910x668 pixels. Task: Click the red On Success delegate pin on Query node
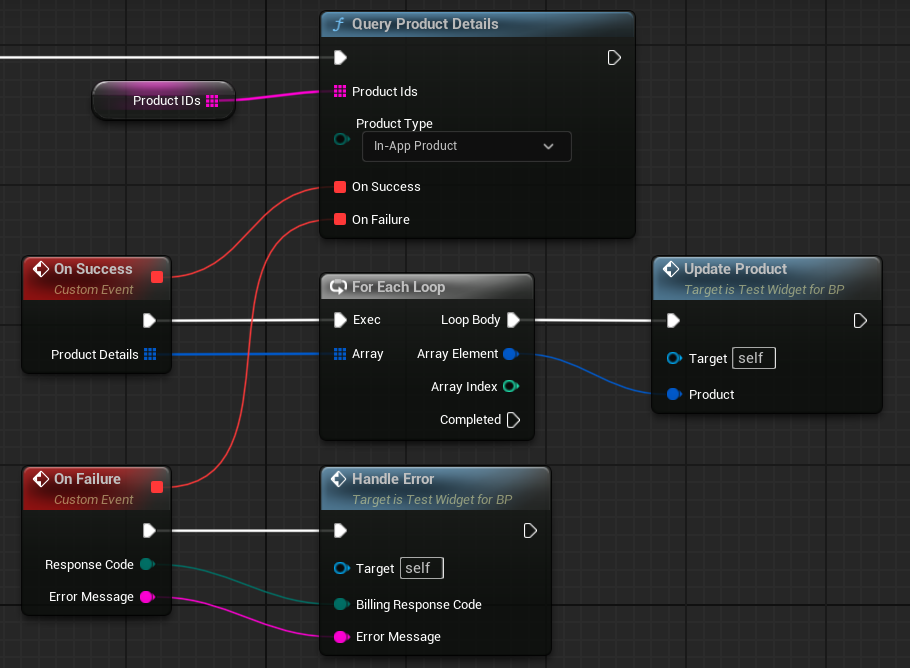(339, 187)
